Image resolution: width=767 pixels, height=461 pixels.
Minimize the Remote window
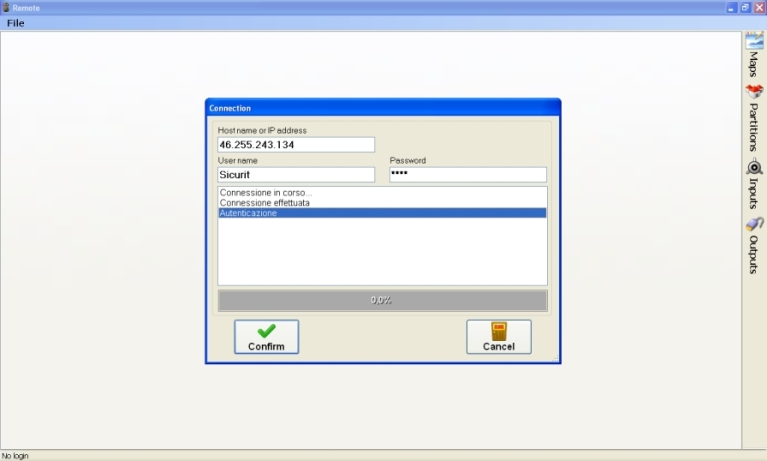731,7
